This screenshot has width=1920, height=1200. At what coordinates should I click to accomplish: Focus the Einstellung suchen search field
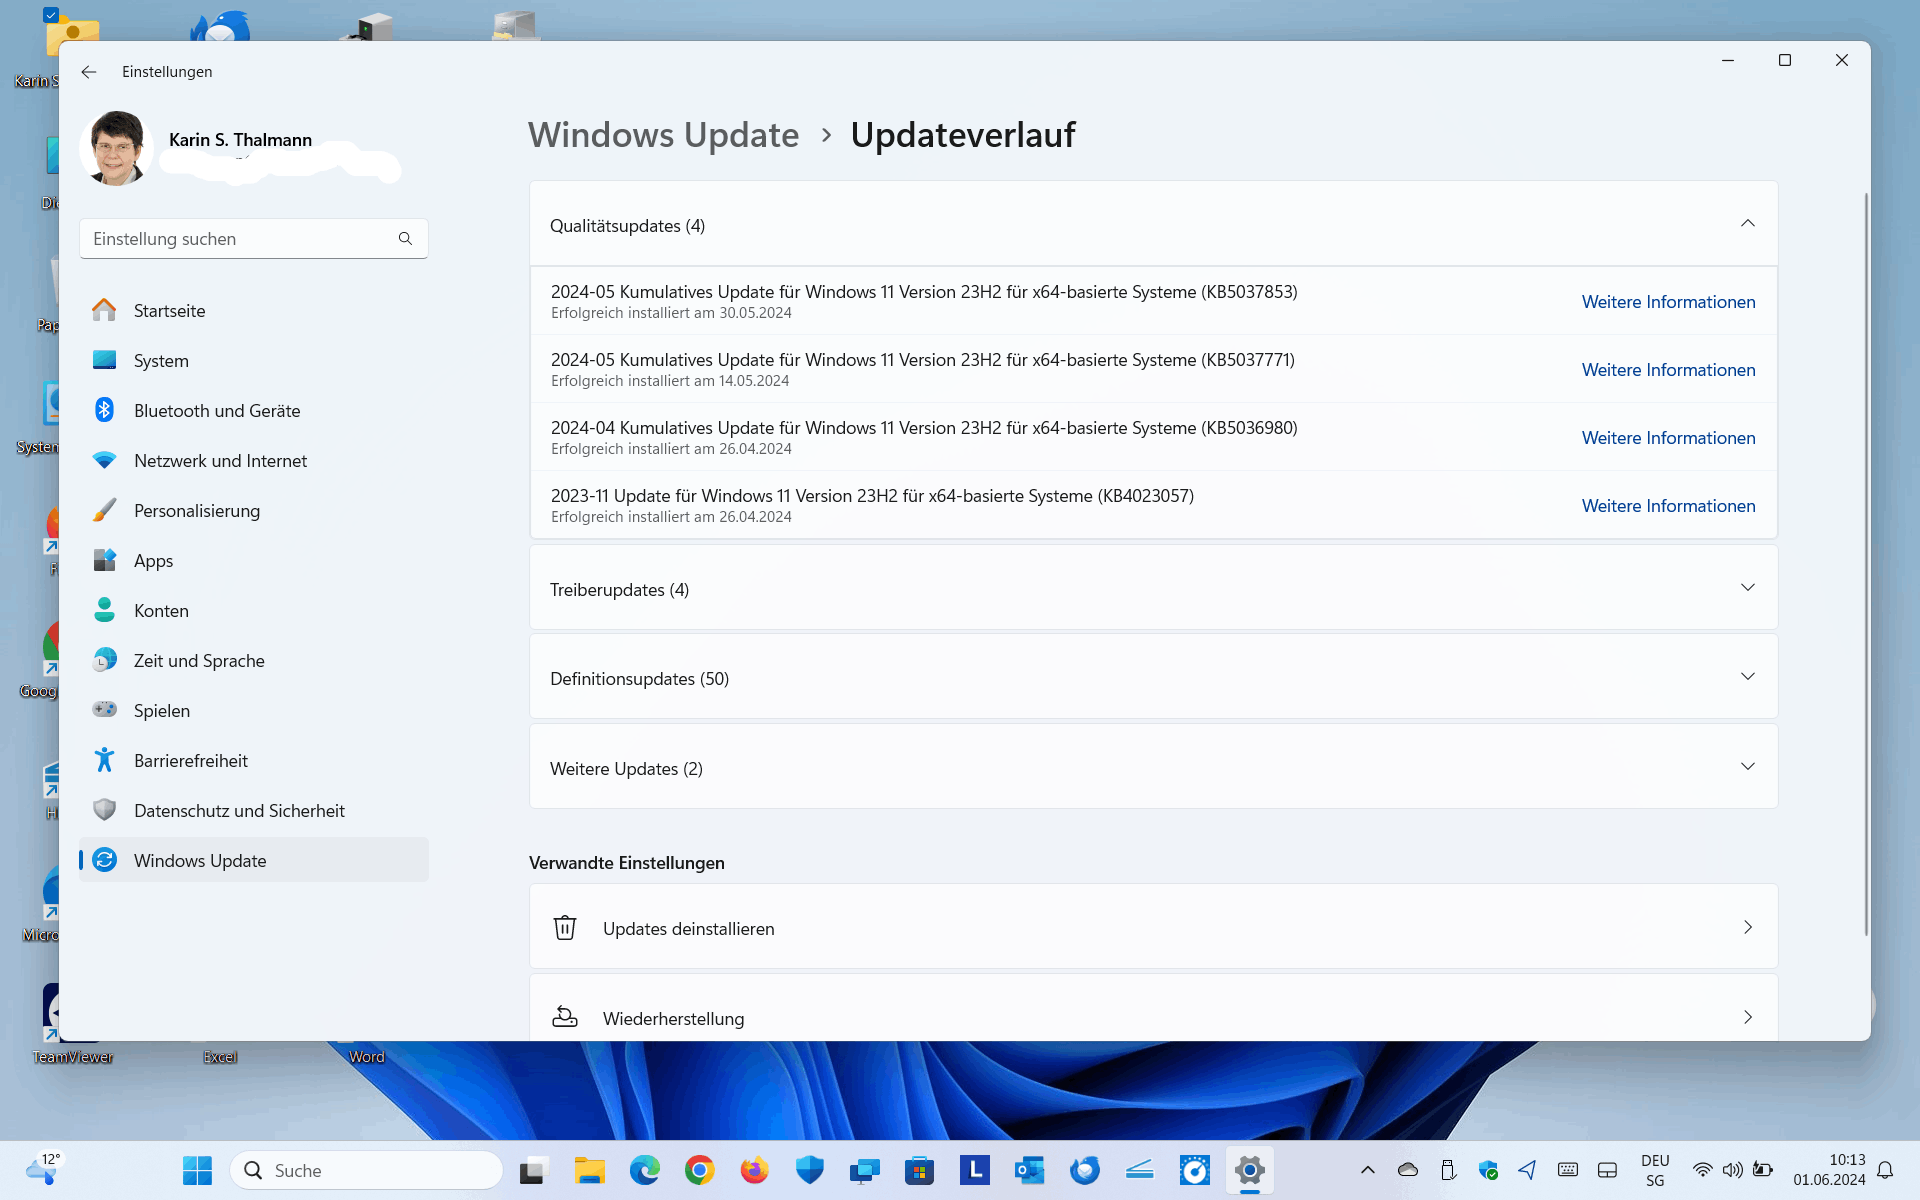[238, 239]
